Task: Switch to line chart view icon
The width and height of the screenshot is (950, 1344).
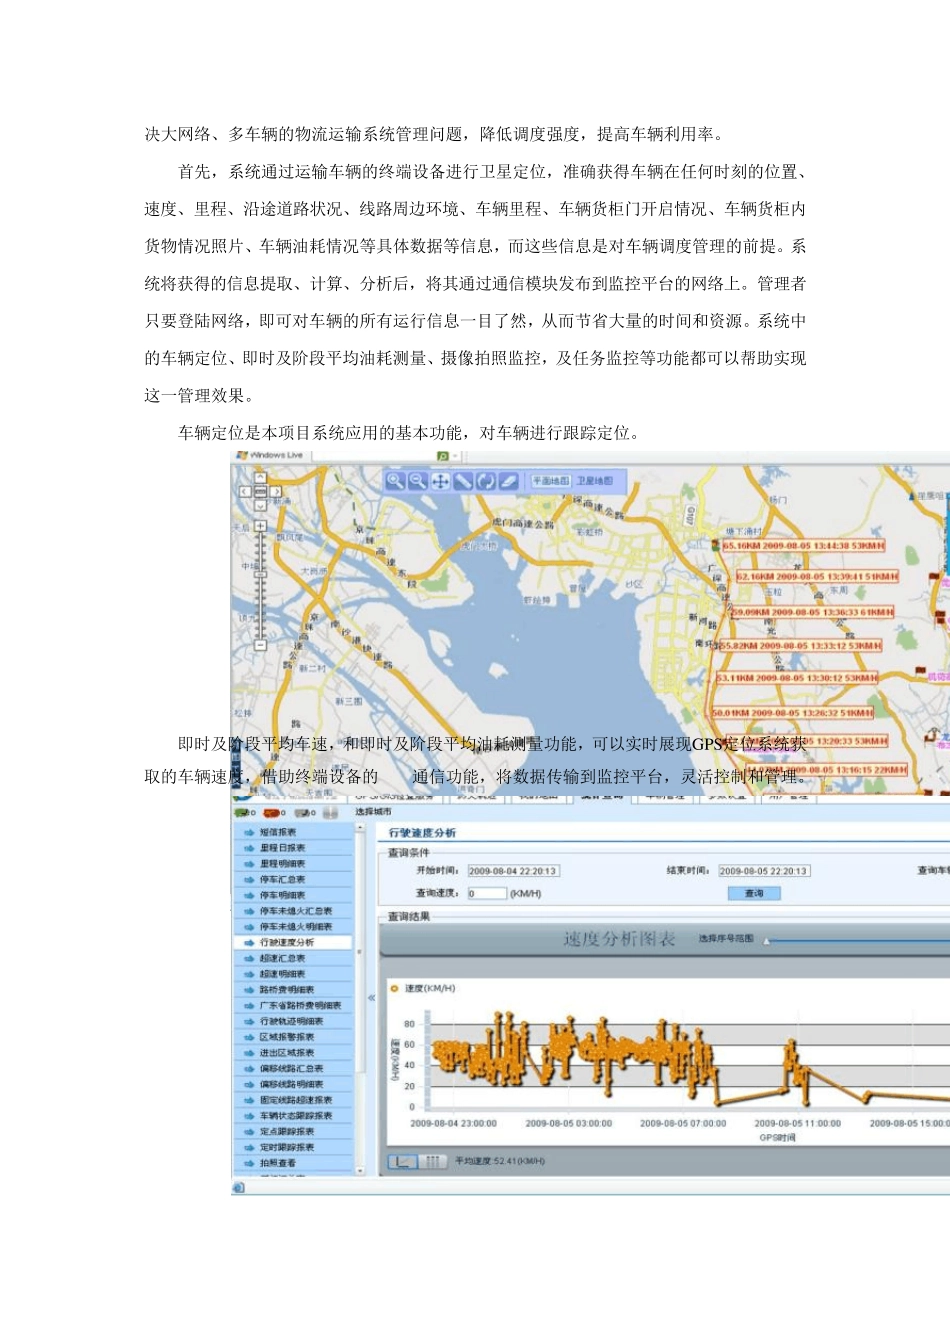Action: 403,1161
